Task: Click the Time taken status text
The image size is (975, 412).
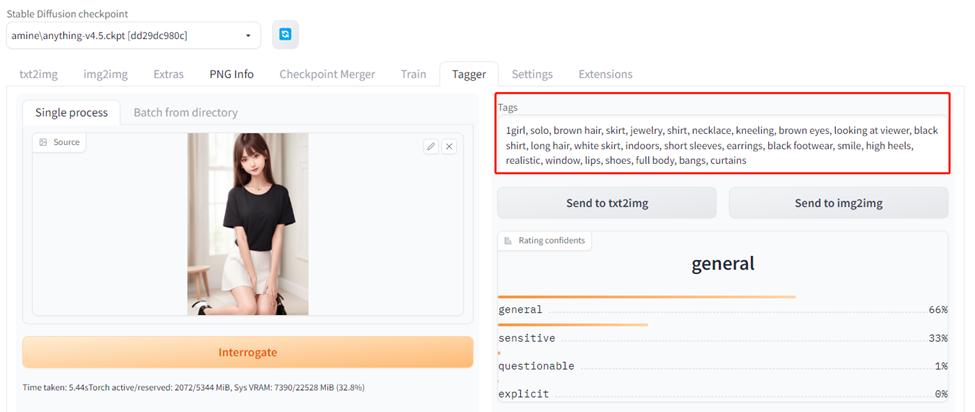Action: (x=193, y=387)
